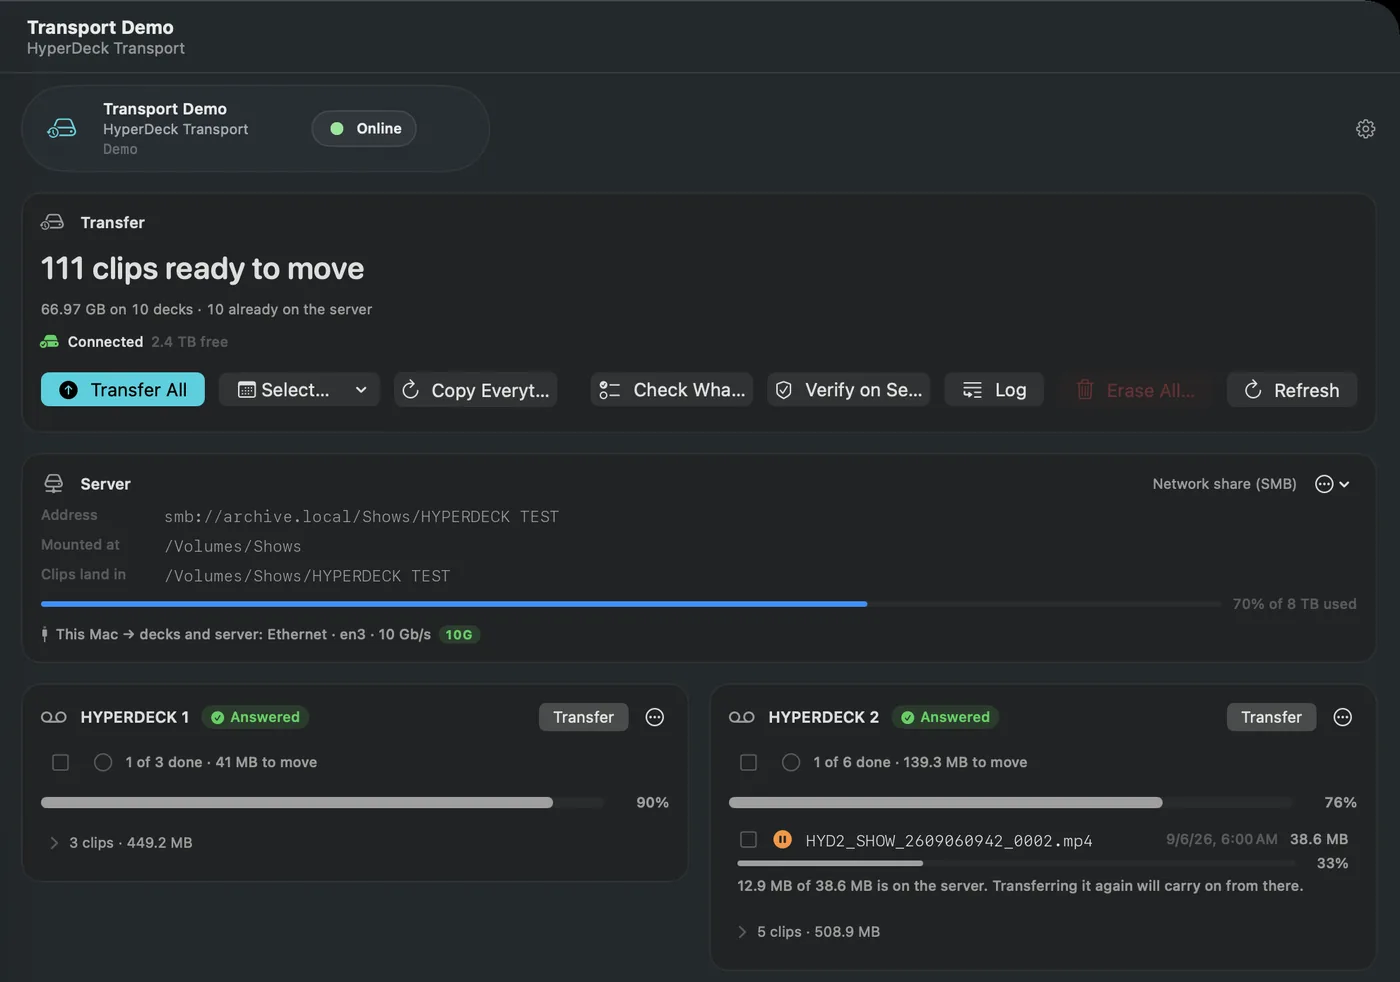
Task: Click the green Connected status icon
Action: tap(49, 342)
